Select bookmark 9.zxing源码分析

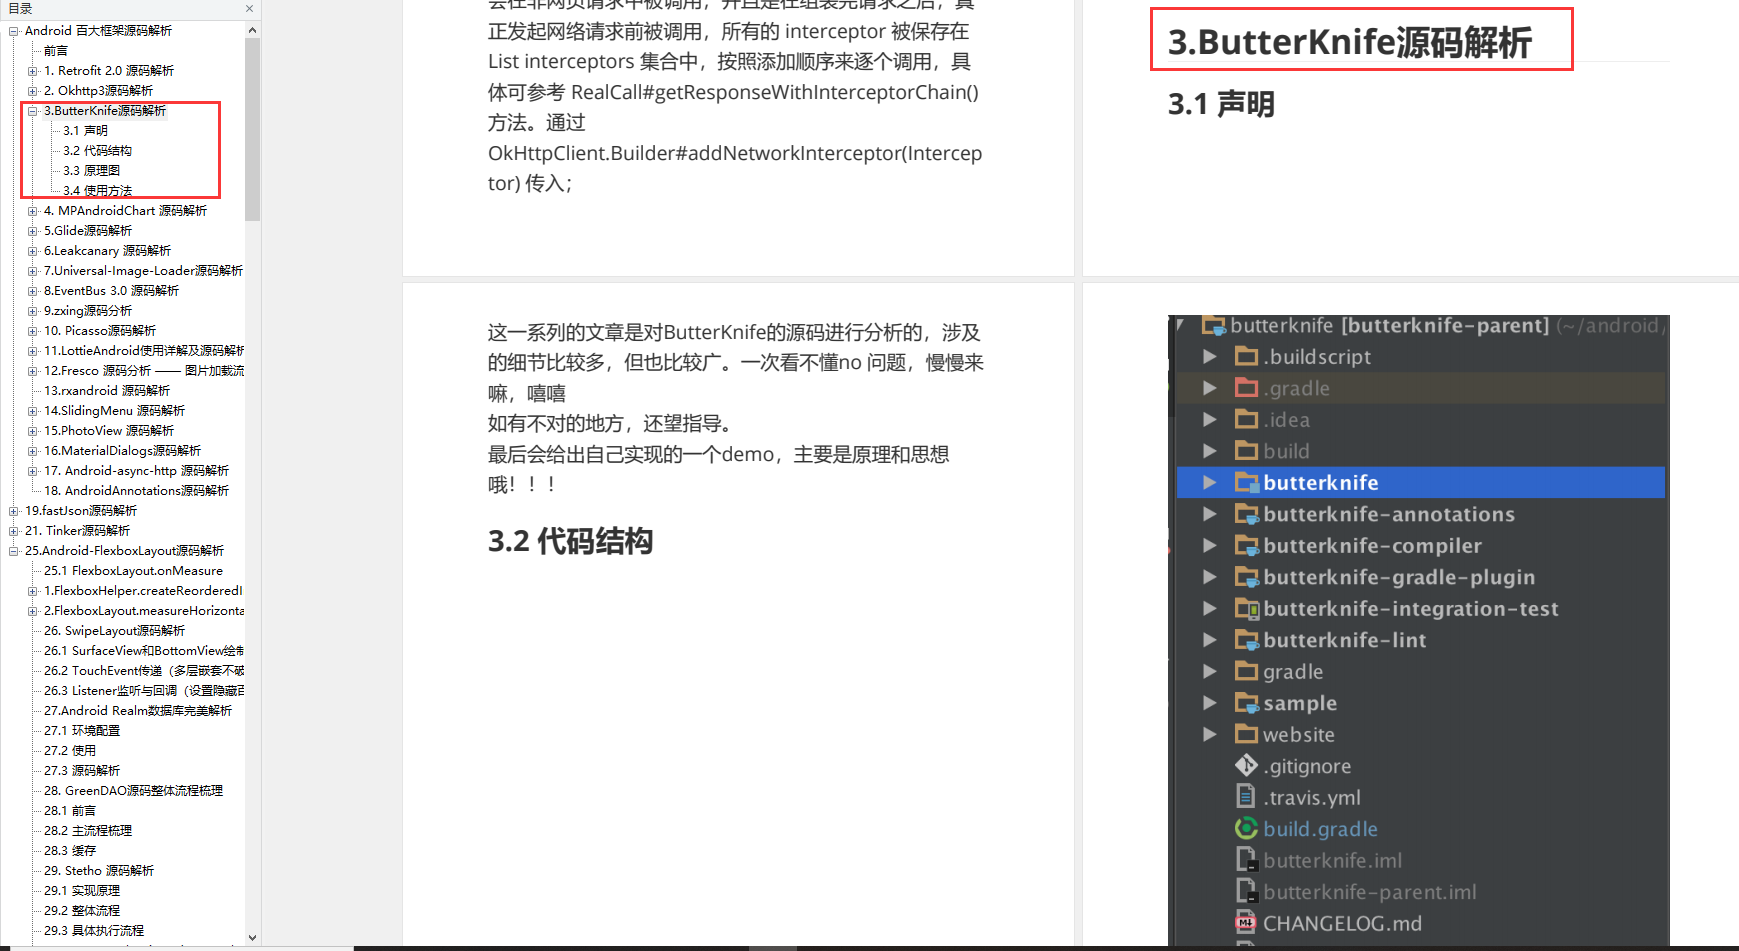[x=88, y=311]
